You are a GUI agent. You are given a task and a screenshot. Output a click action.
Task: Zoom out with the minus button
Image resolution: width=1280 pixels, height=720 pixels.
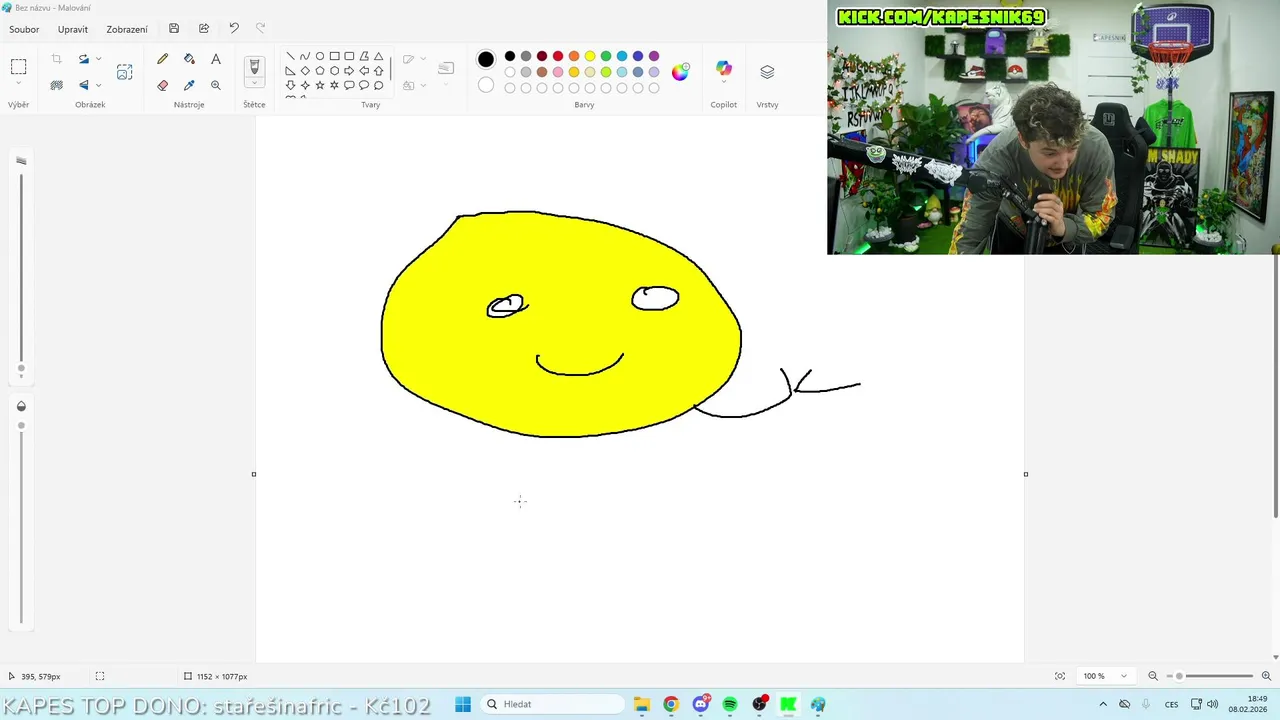pyautogui.click(x=1153, y=676)
